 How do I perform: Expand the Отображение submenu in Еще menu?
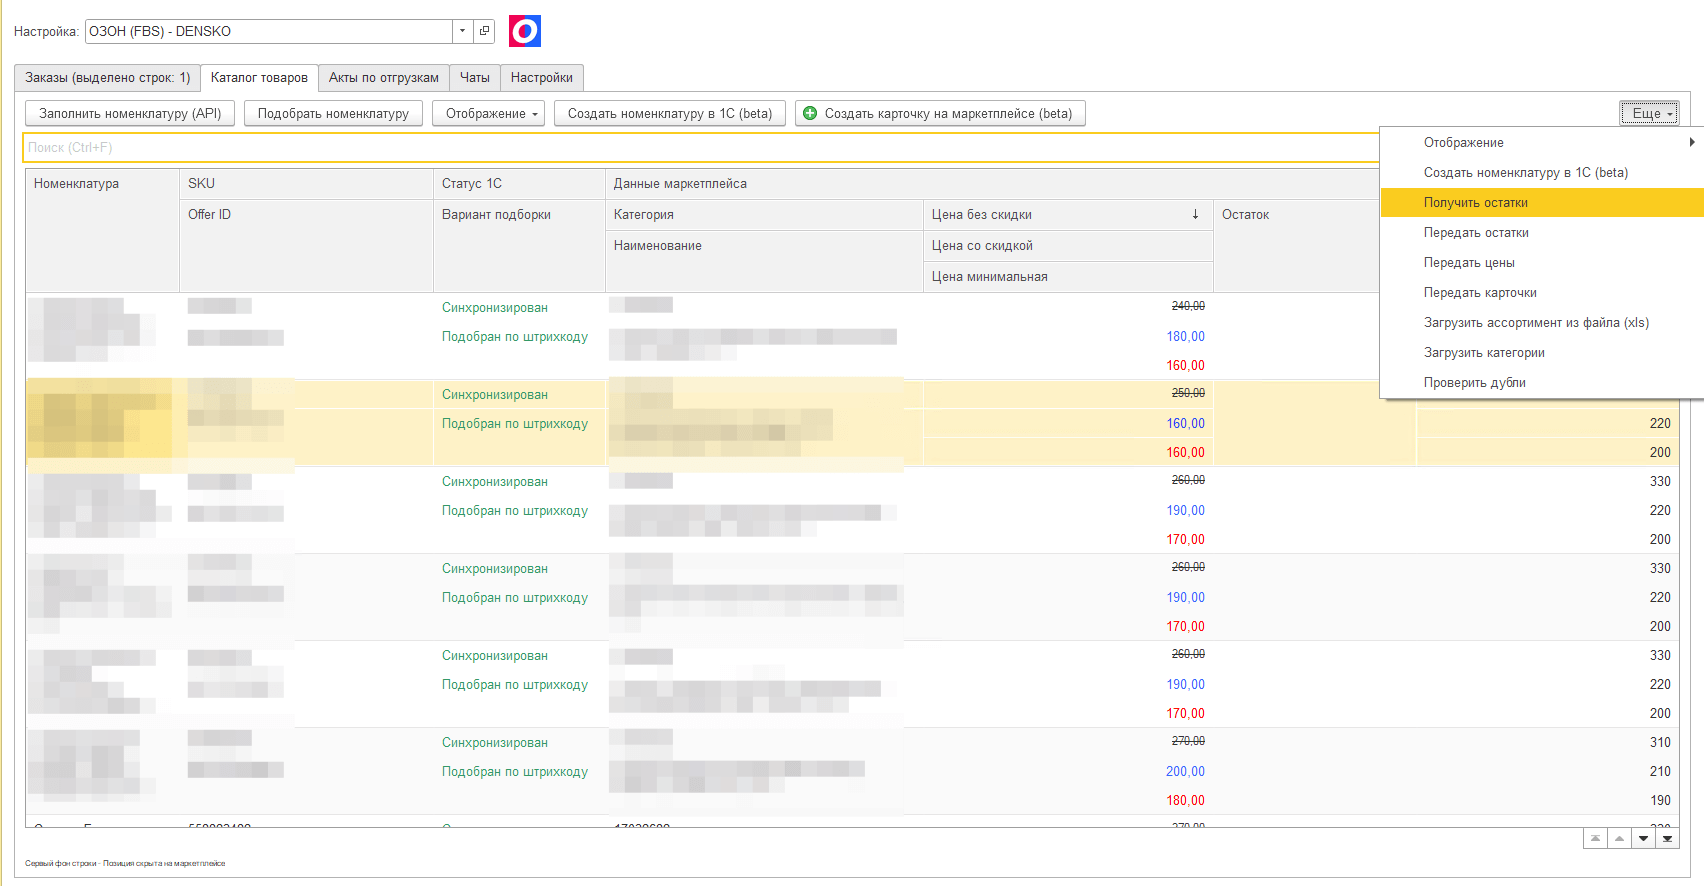click(1542, 142)
